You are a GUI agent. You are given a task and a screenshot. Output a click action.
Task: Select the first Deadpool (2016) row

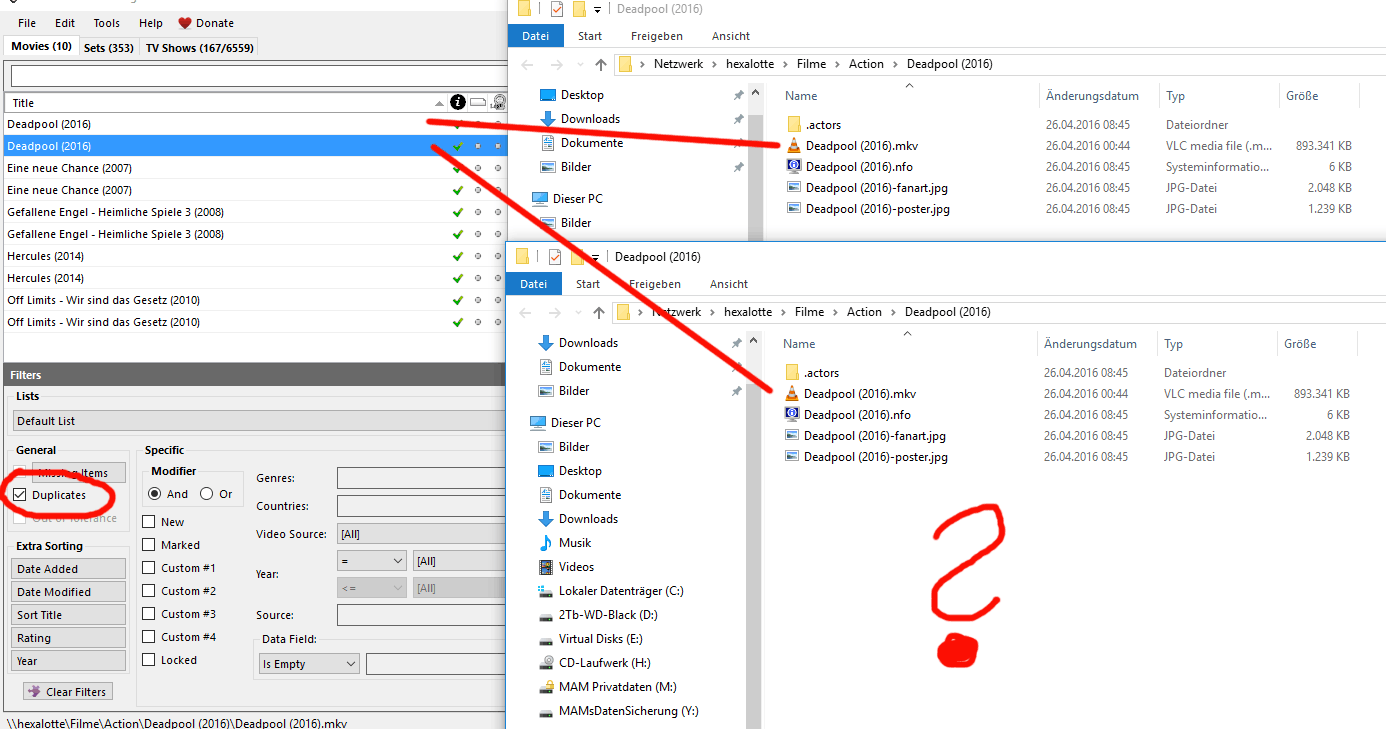(x=255, y=124)
